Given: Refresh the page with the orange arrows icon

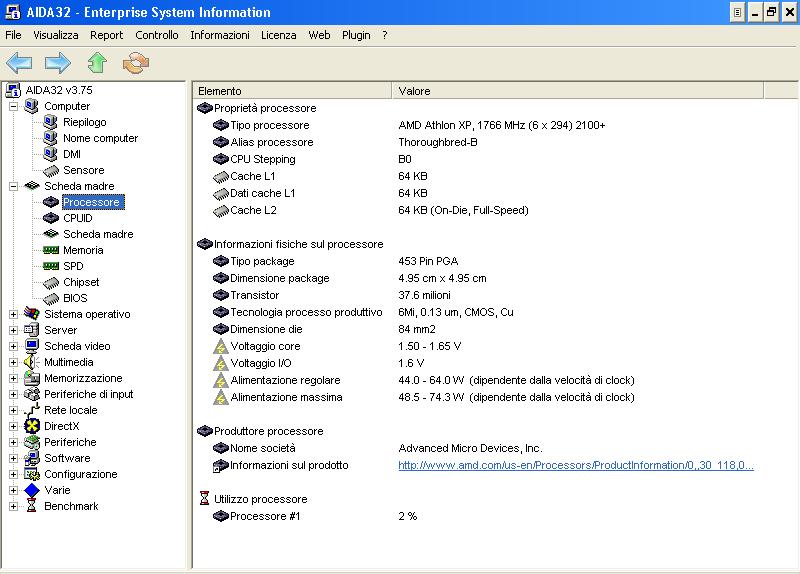Looking at the screenshot, I should 136,63.
